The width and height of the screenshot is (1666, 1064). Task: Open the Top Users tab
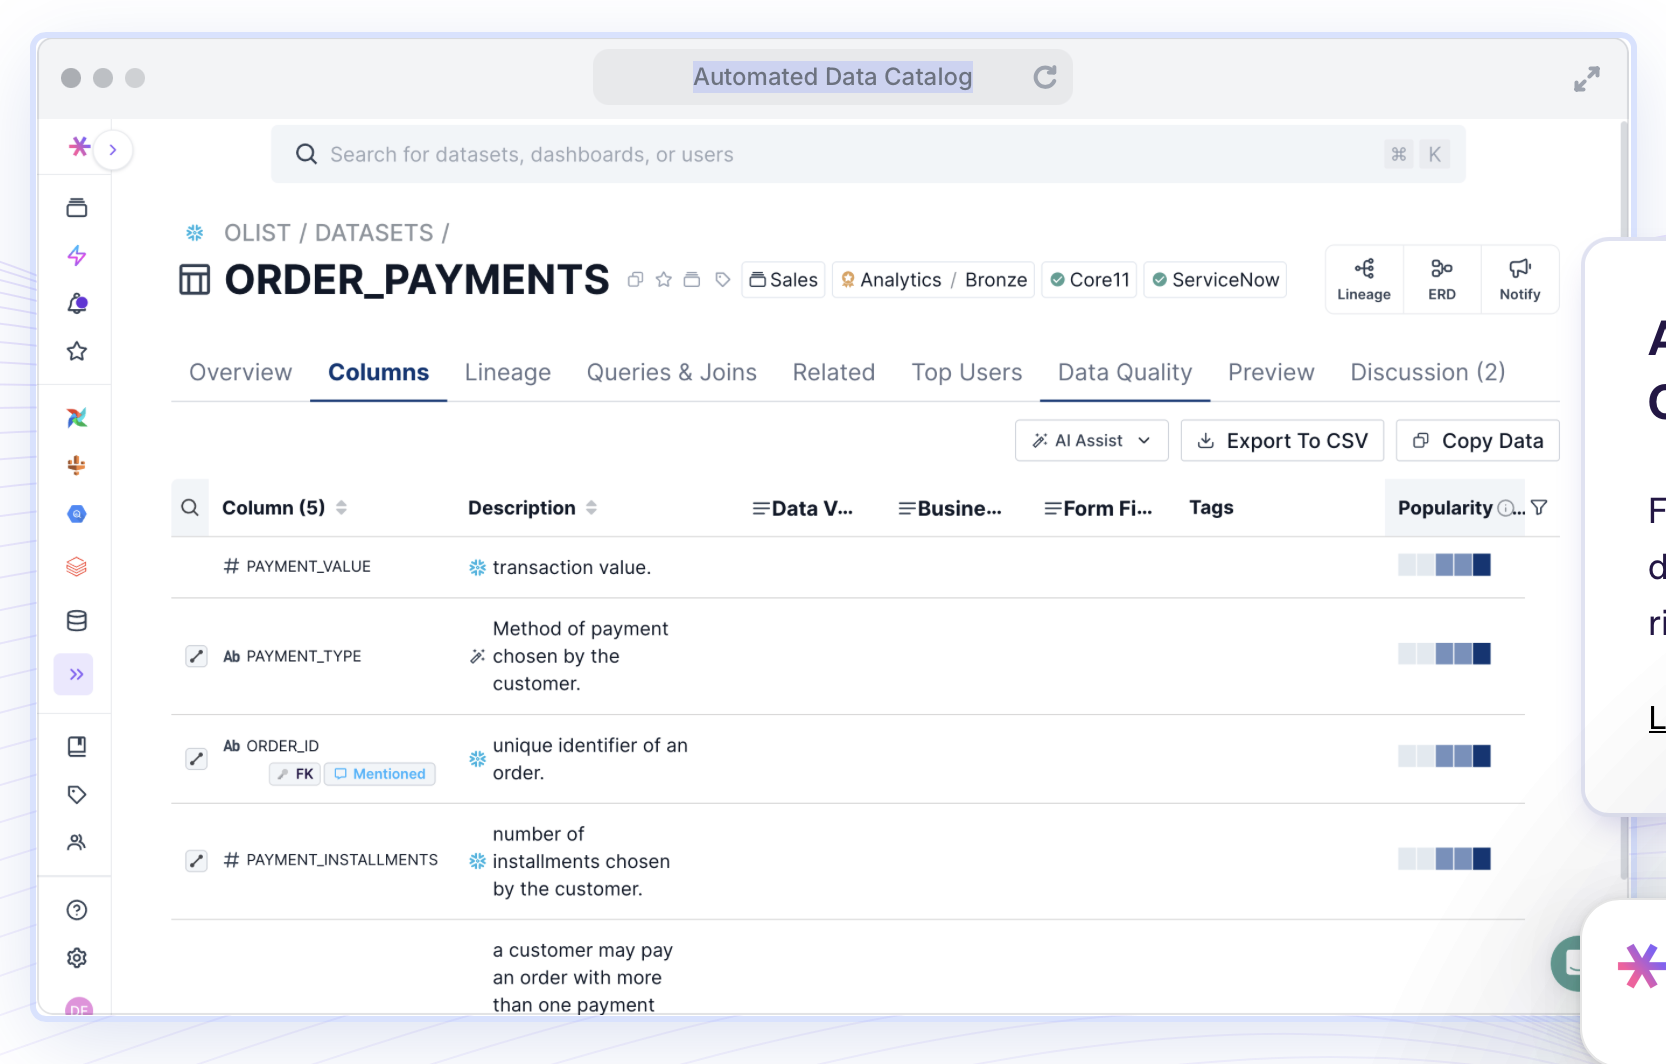click(967, 372)
